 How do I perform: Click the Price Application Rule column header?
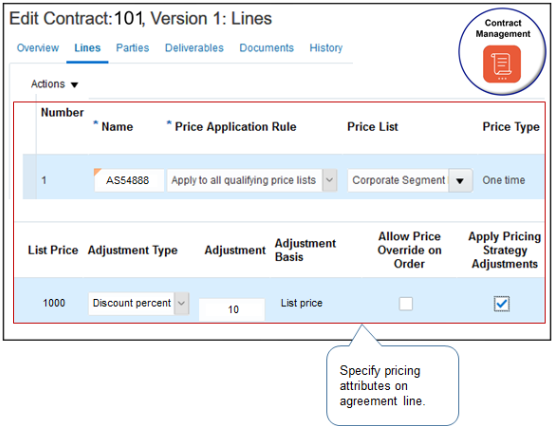(x=236, y=126)
